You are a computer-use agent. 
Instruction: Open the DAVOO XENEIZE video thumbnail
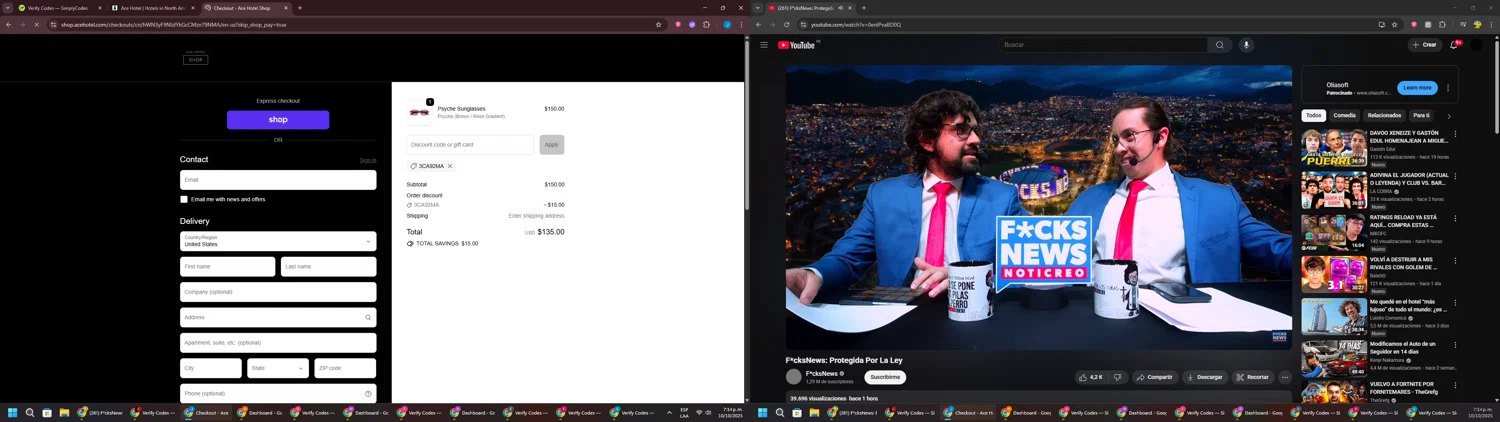(x=1333, y=148)
